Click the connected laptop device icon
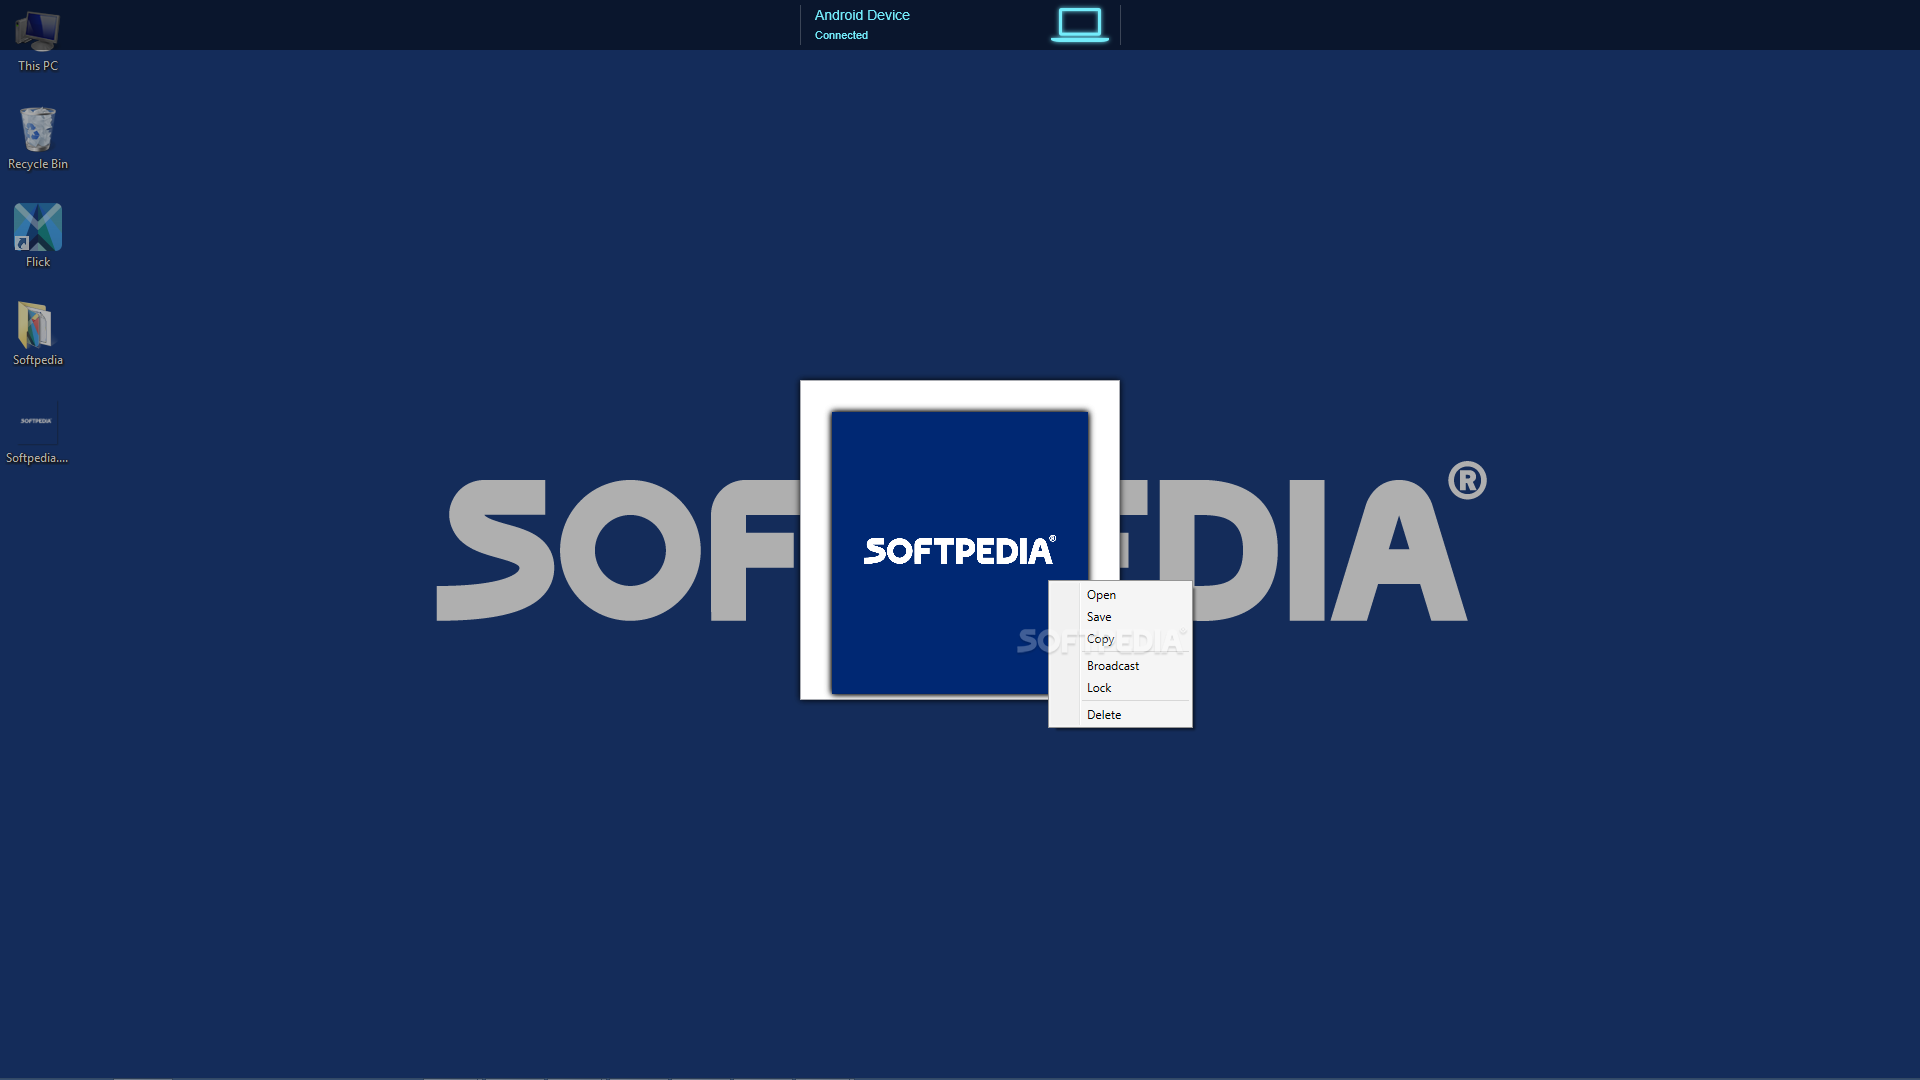The image size is (1920, 1080). [x=1080, y=25]
